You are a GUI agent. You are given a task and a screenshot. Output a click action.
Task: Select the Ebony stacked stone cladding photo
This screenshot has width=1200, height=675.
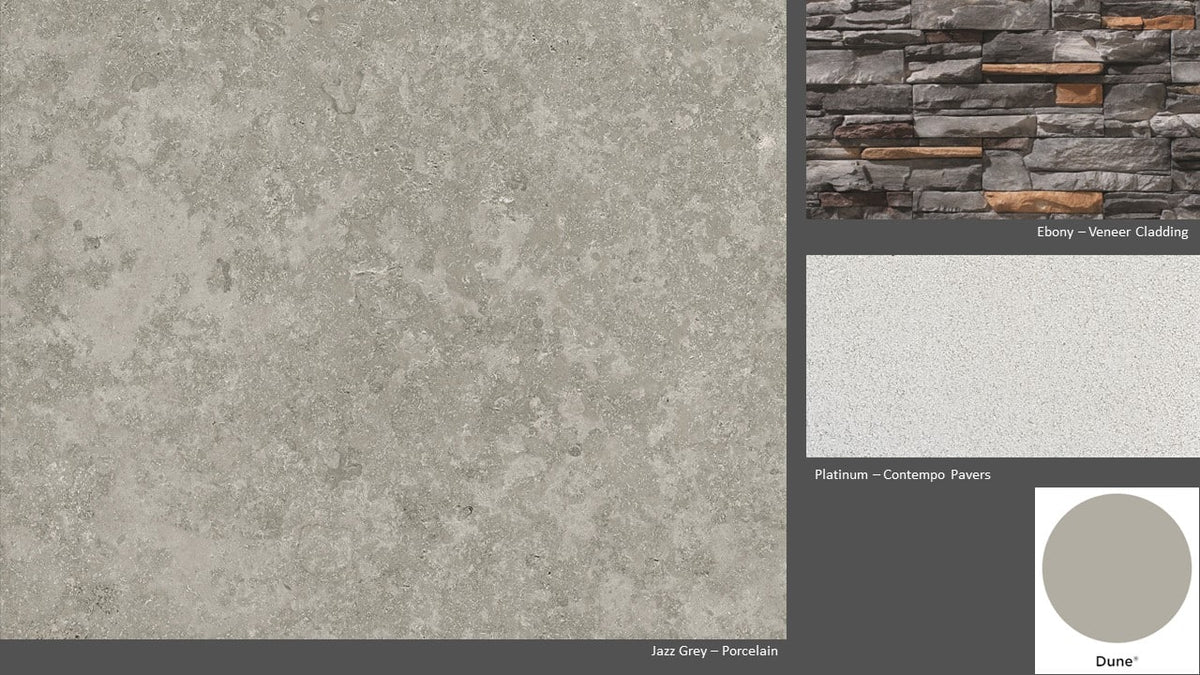(x=1003, y=109)
